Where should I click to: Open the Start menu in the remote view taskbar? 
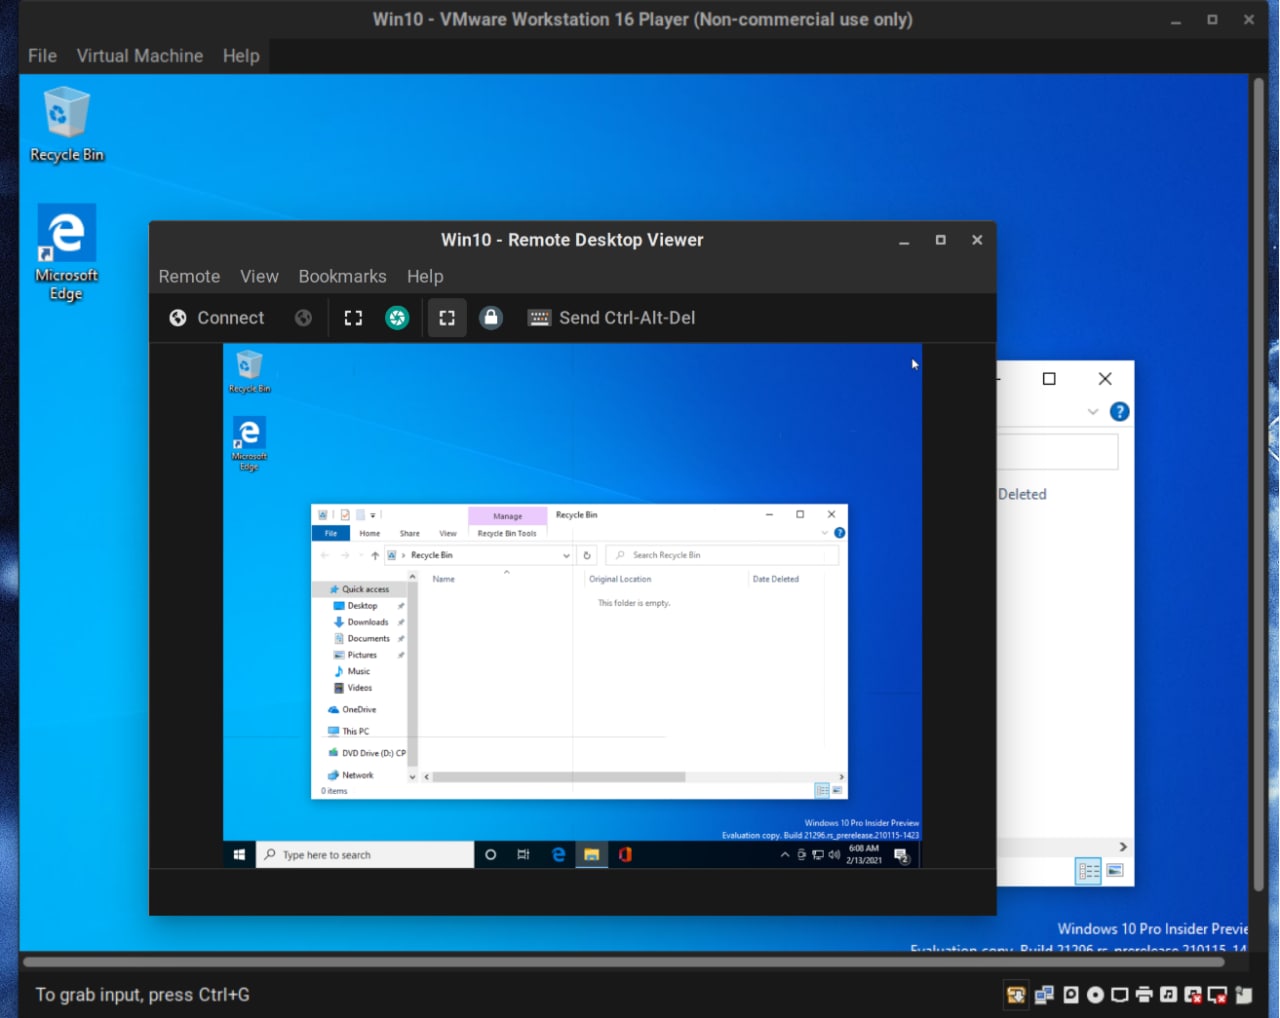point(239,855)
